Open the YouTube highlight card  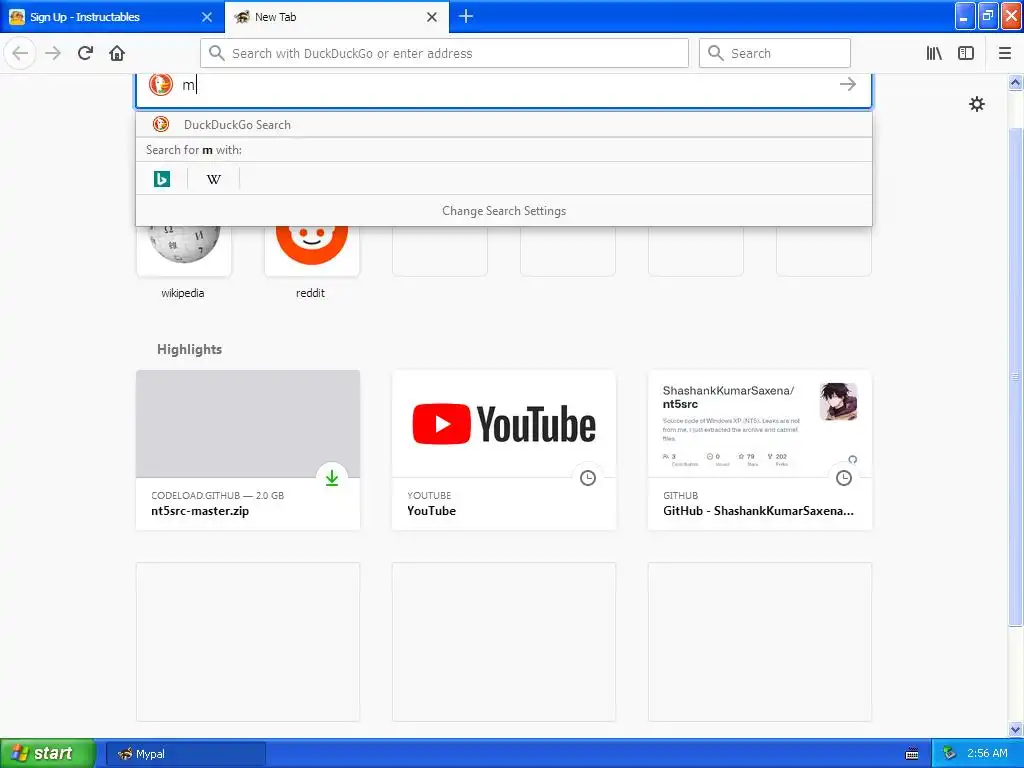coord(504,450)
